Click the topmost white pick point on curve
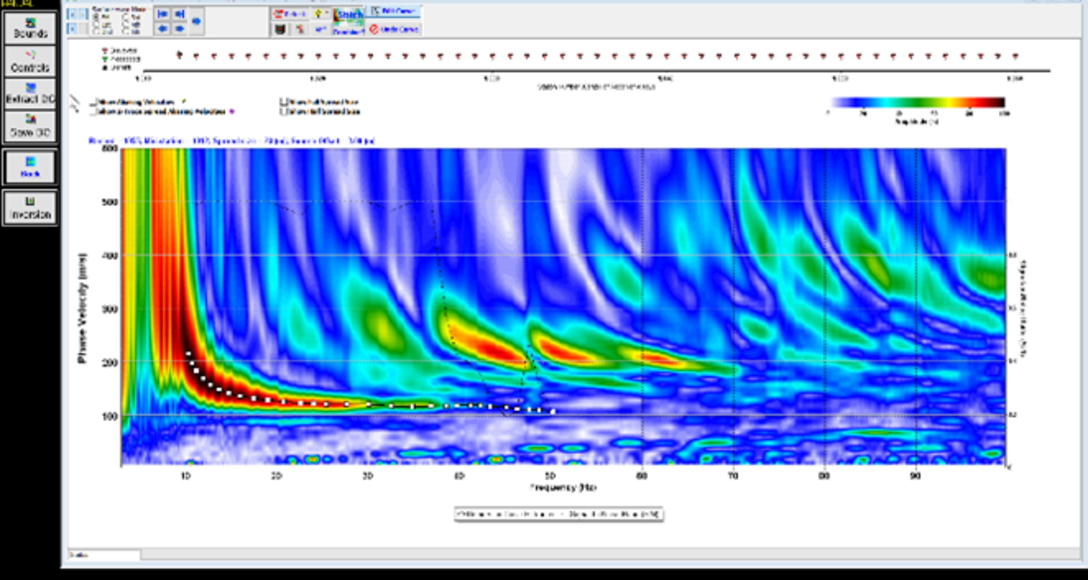Screen dimensions: 1088x580 (187, 354)
